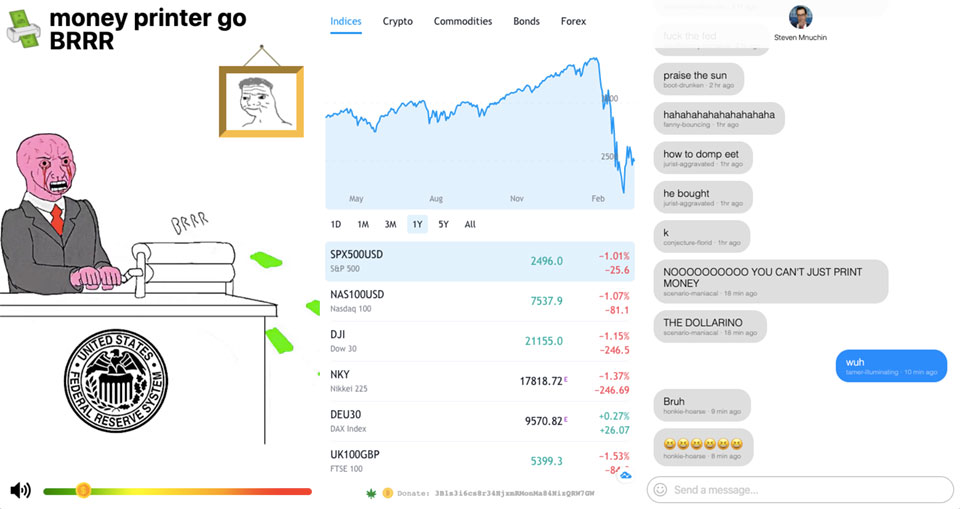Click the bitcoin coin icon beside Donate
Viewport: 960px width, 509px height.
pyautogui.click(x=386, y=493)
